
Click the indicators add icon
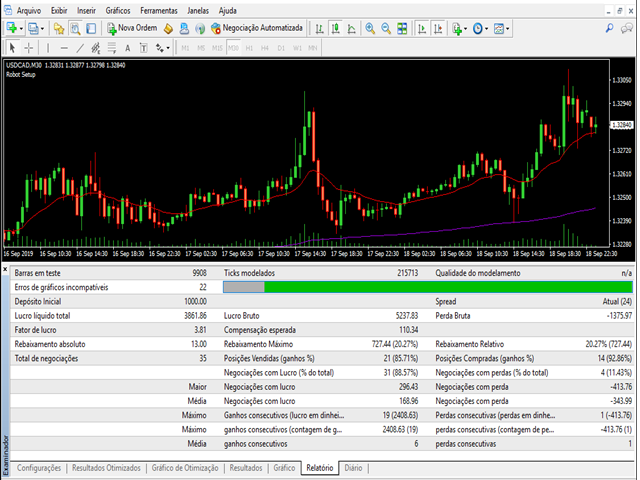pos(457,28)
